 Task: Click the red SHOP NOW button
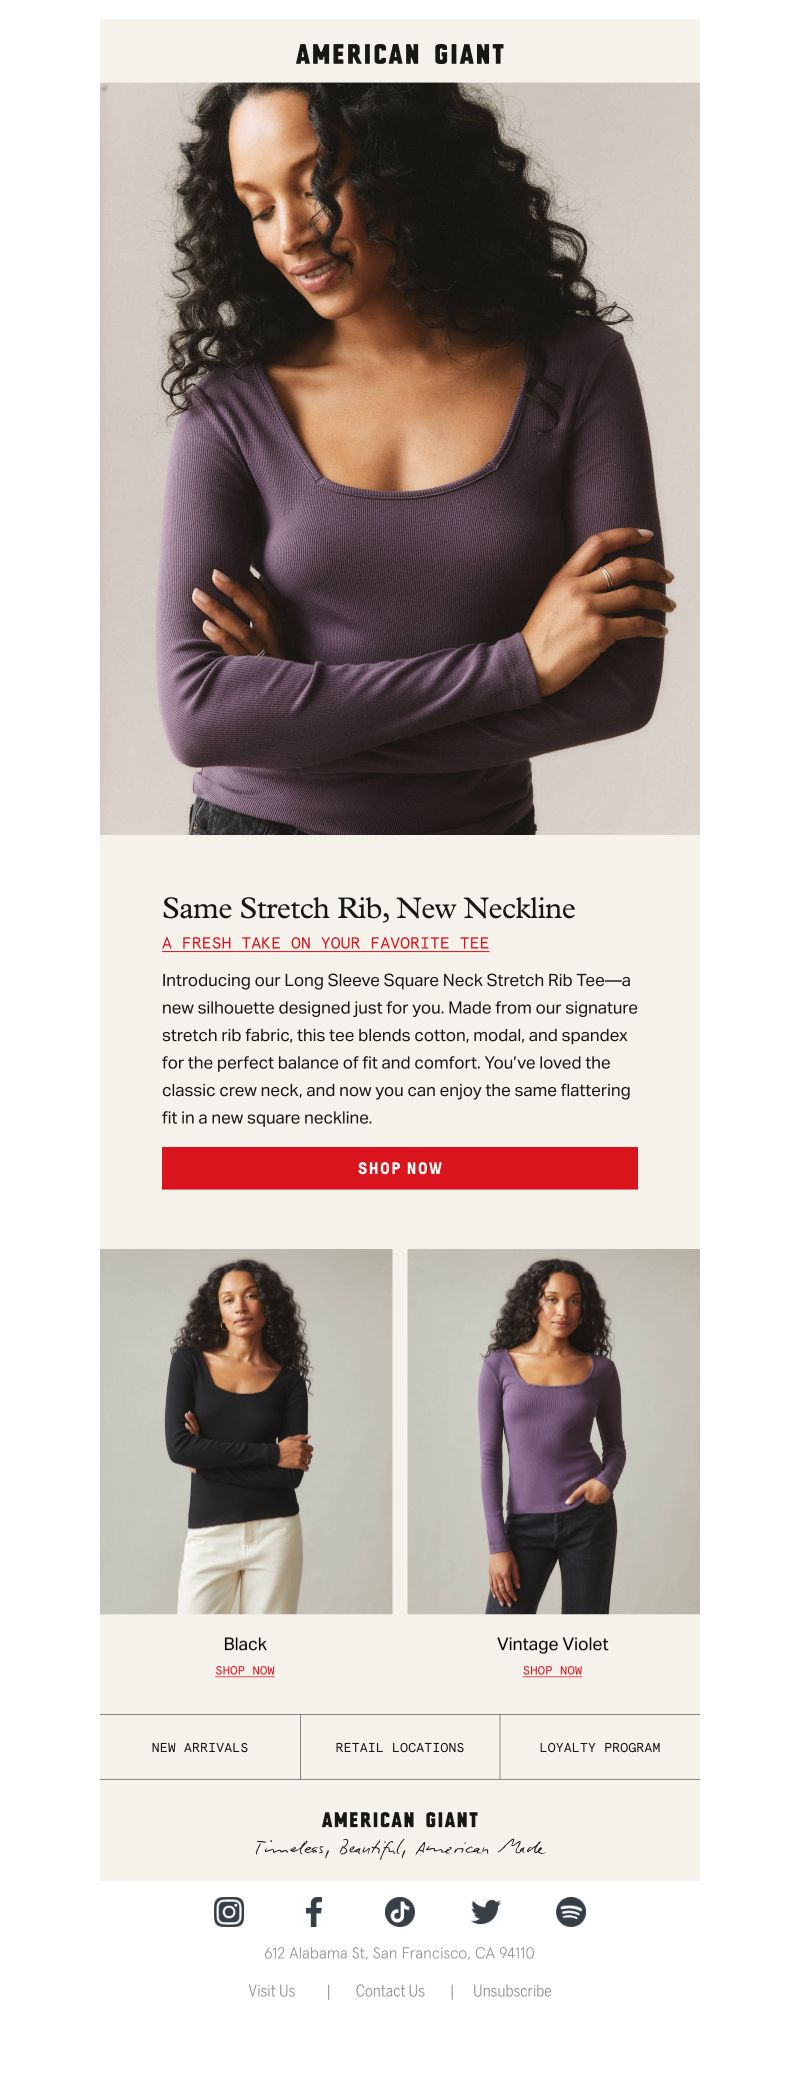point(400,1168)
